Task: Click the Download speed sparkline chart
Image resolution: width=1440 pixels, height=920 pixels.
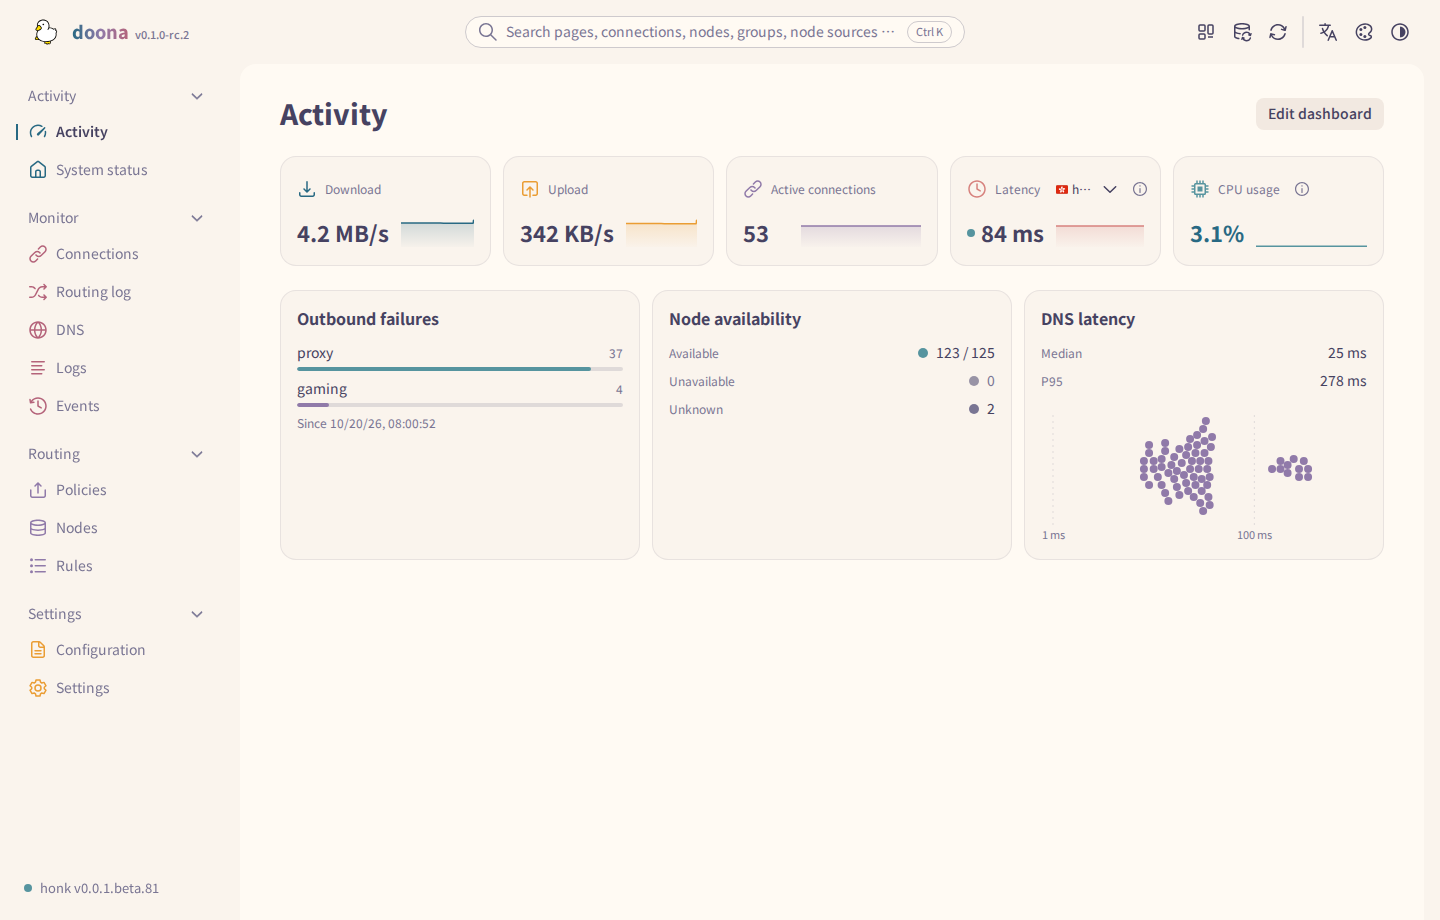Action: [437, 234]
